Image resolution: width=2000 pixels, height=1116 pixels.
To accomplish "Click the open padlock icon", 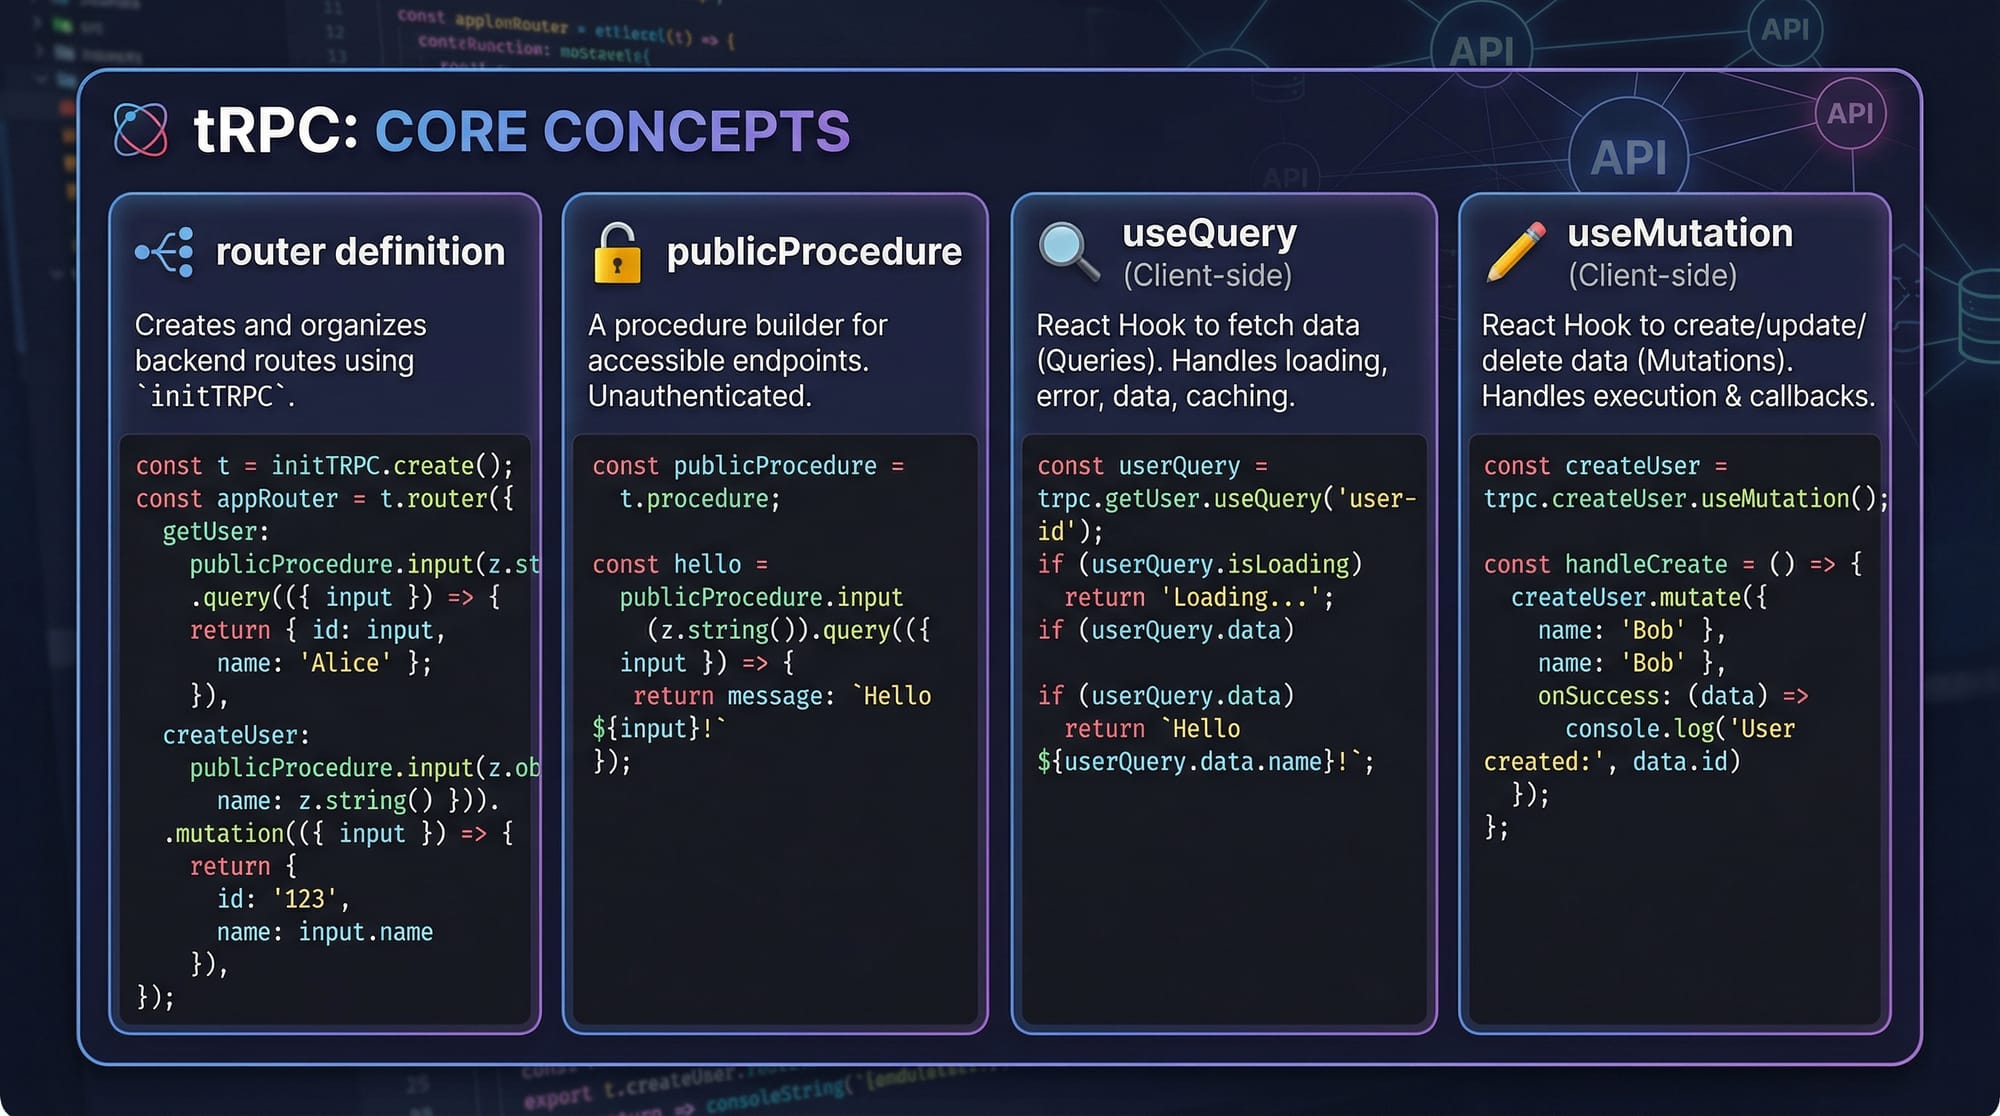I will click(617, 253).
